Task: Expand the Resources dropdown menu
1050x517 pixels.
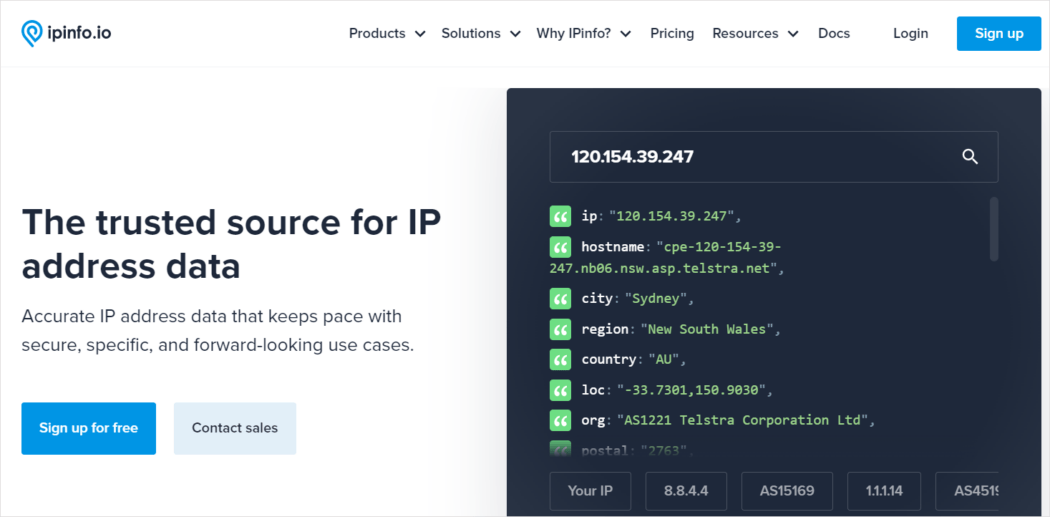Action: (755, 33)
